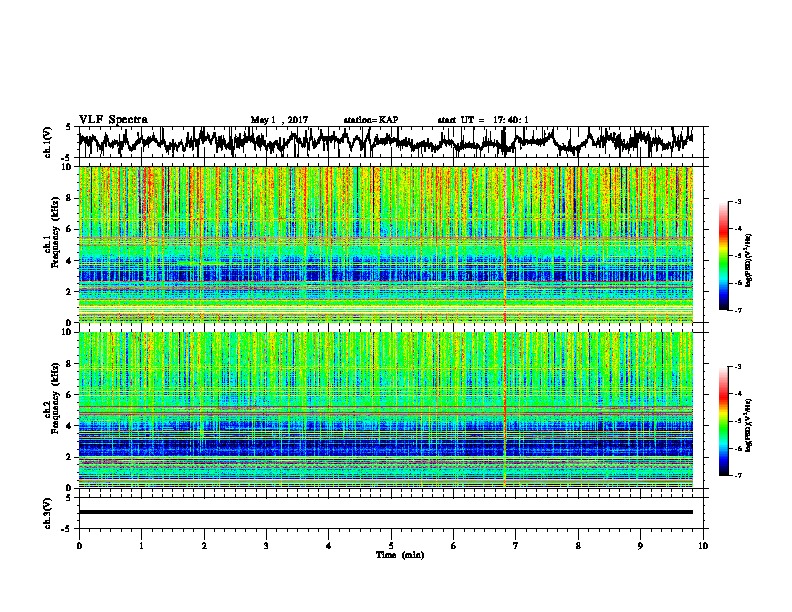
Task: Click the 'start UT = 17:40:1' header text
Action: pos(483,120)
